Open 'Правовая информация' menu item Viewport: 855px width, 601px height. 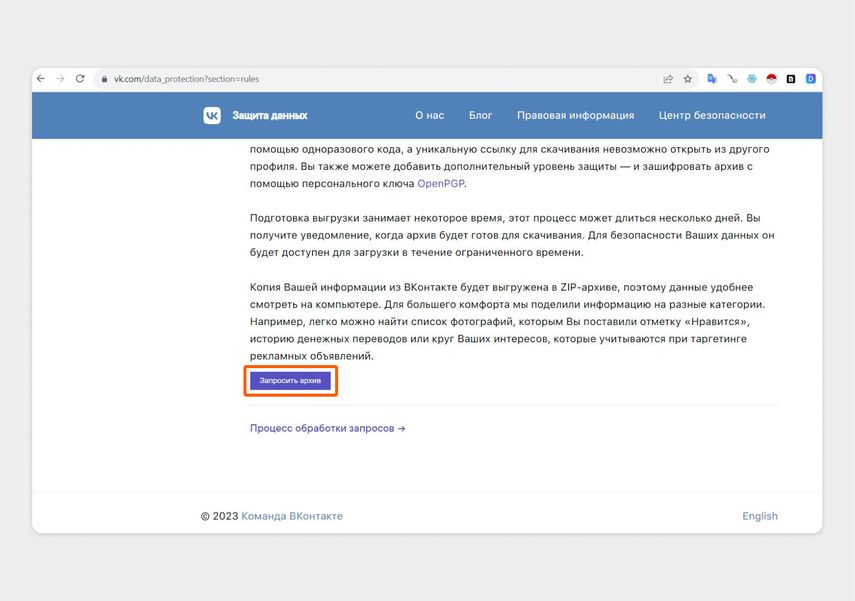pyautogui.click(x=575, y=115)
